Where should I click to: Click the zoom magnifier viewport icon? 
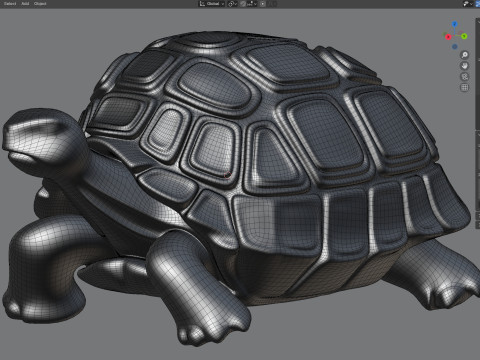coord(464,55)
